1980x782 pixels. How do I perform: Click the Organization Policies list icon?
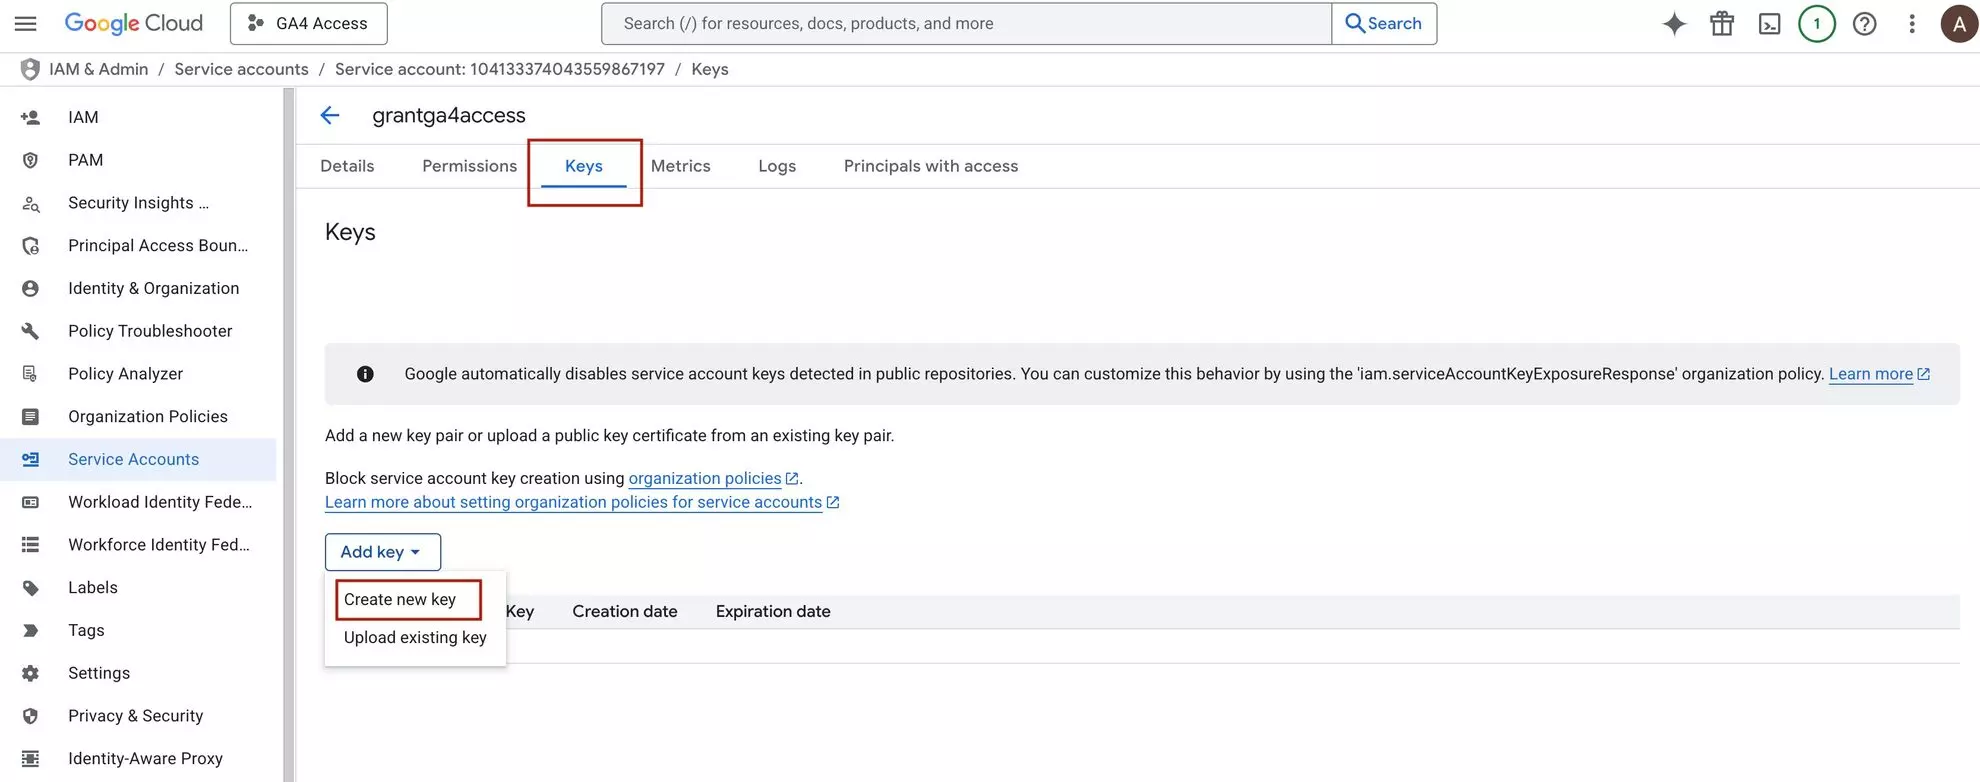pyautogui.click(x=30, y=417)
